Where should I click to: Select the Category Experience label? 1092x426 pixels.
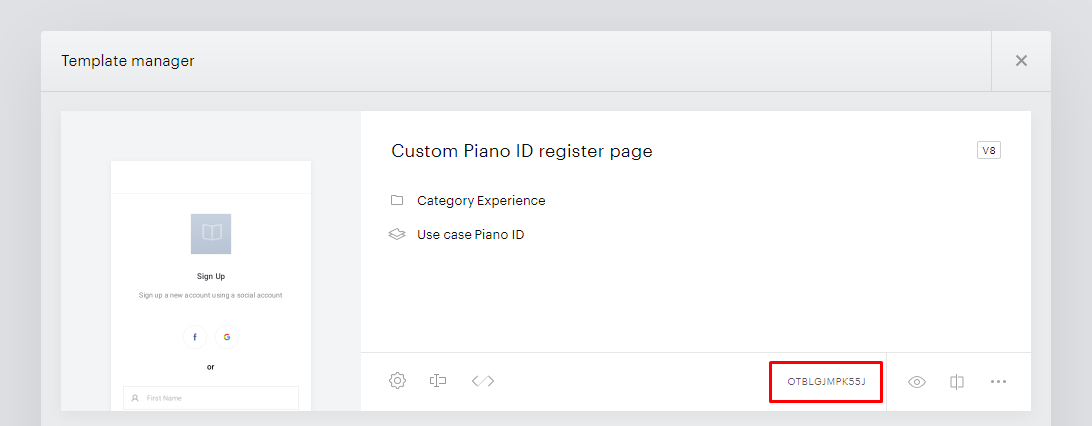481,200
